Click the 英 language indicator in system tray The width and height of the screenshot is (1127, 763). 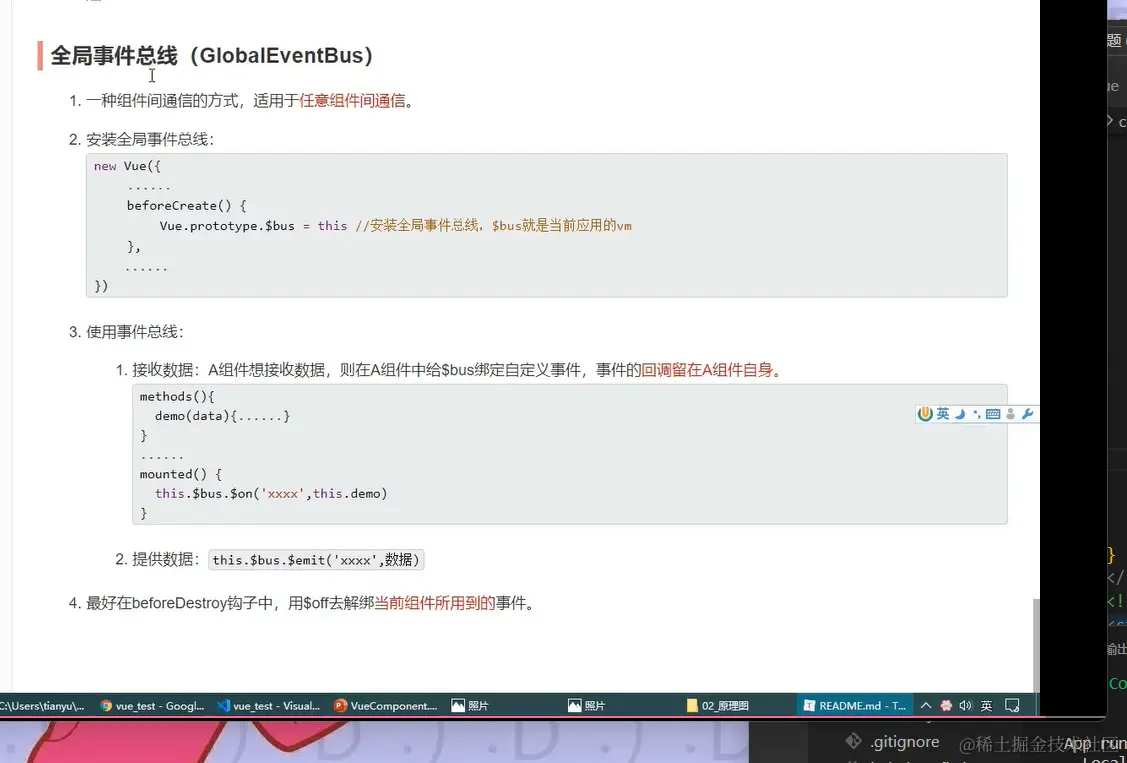986,705
